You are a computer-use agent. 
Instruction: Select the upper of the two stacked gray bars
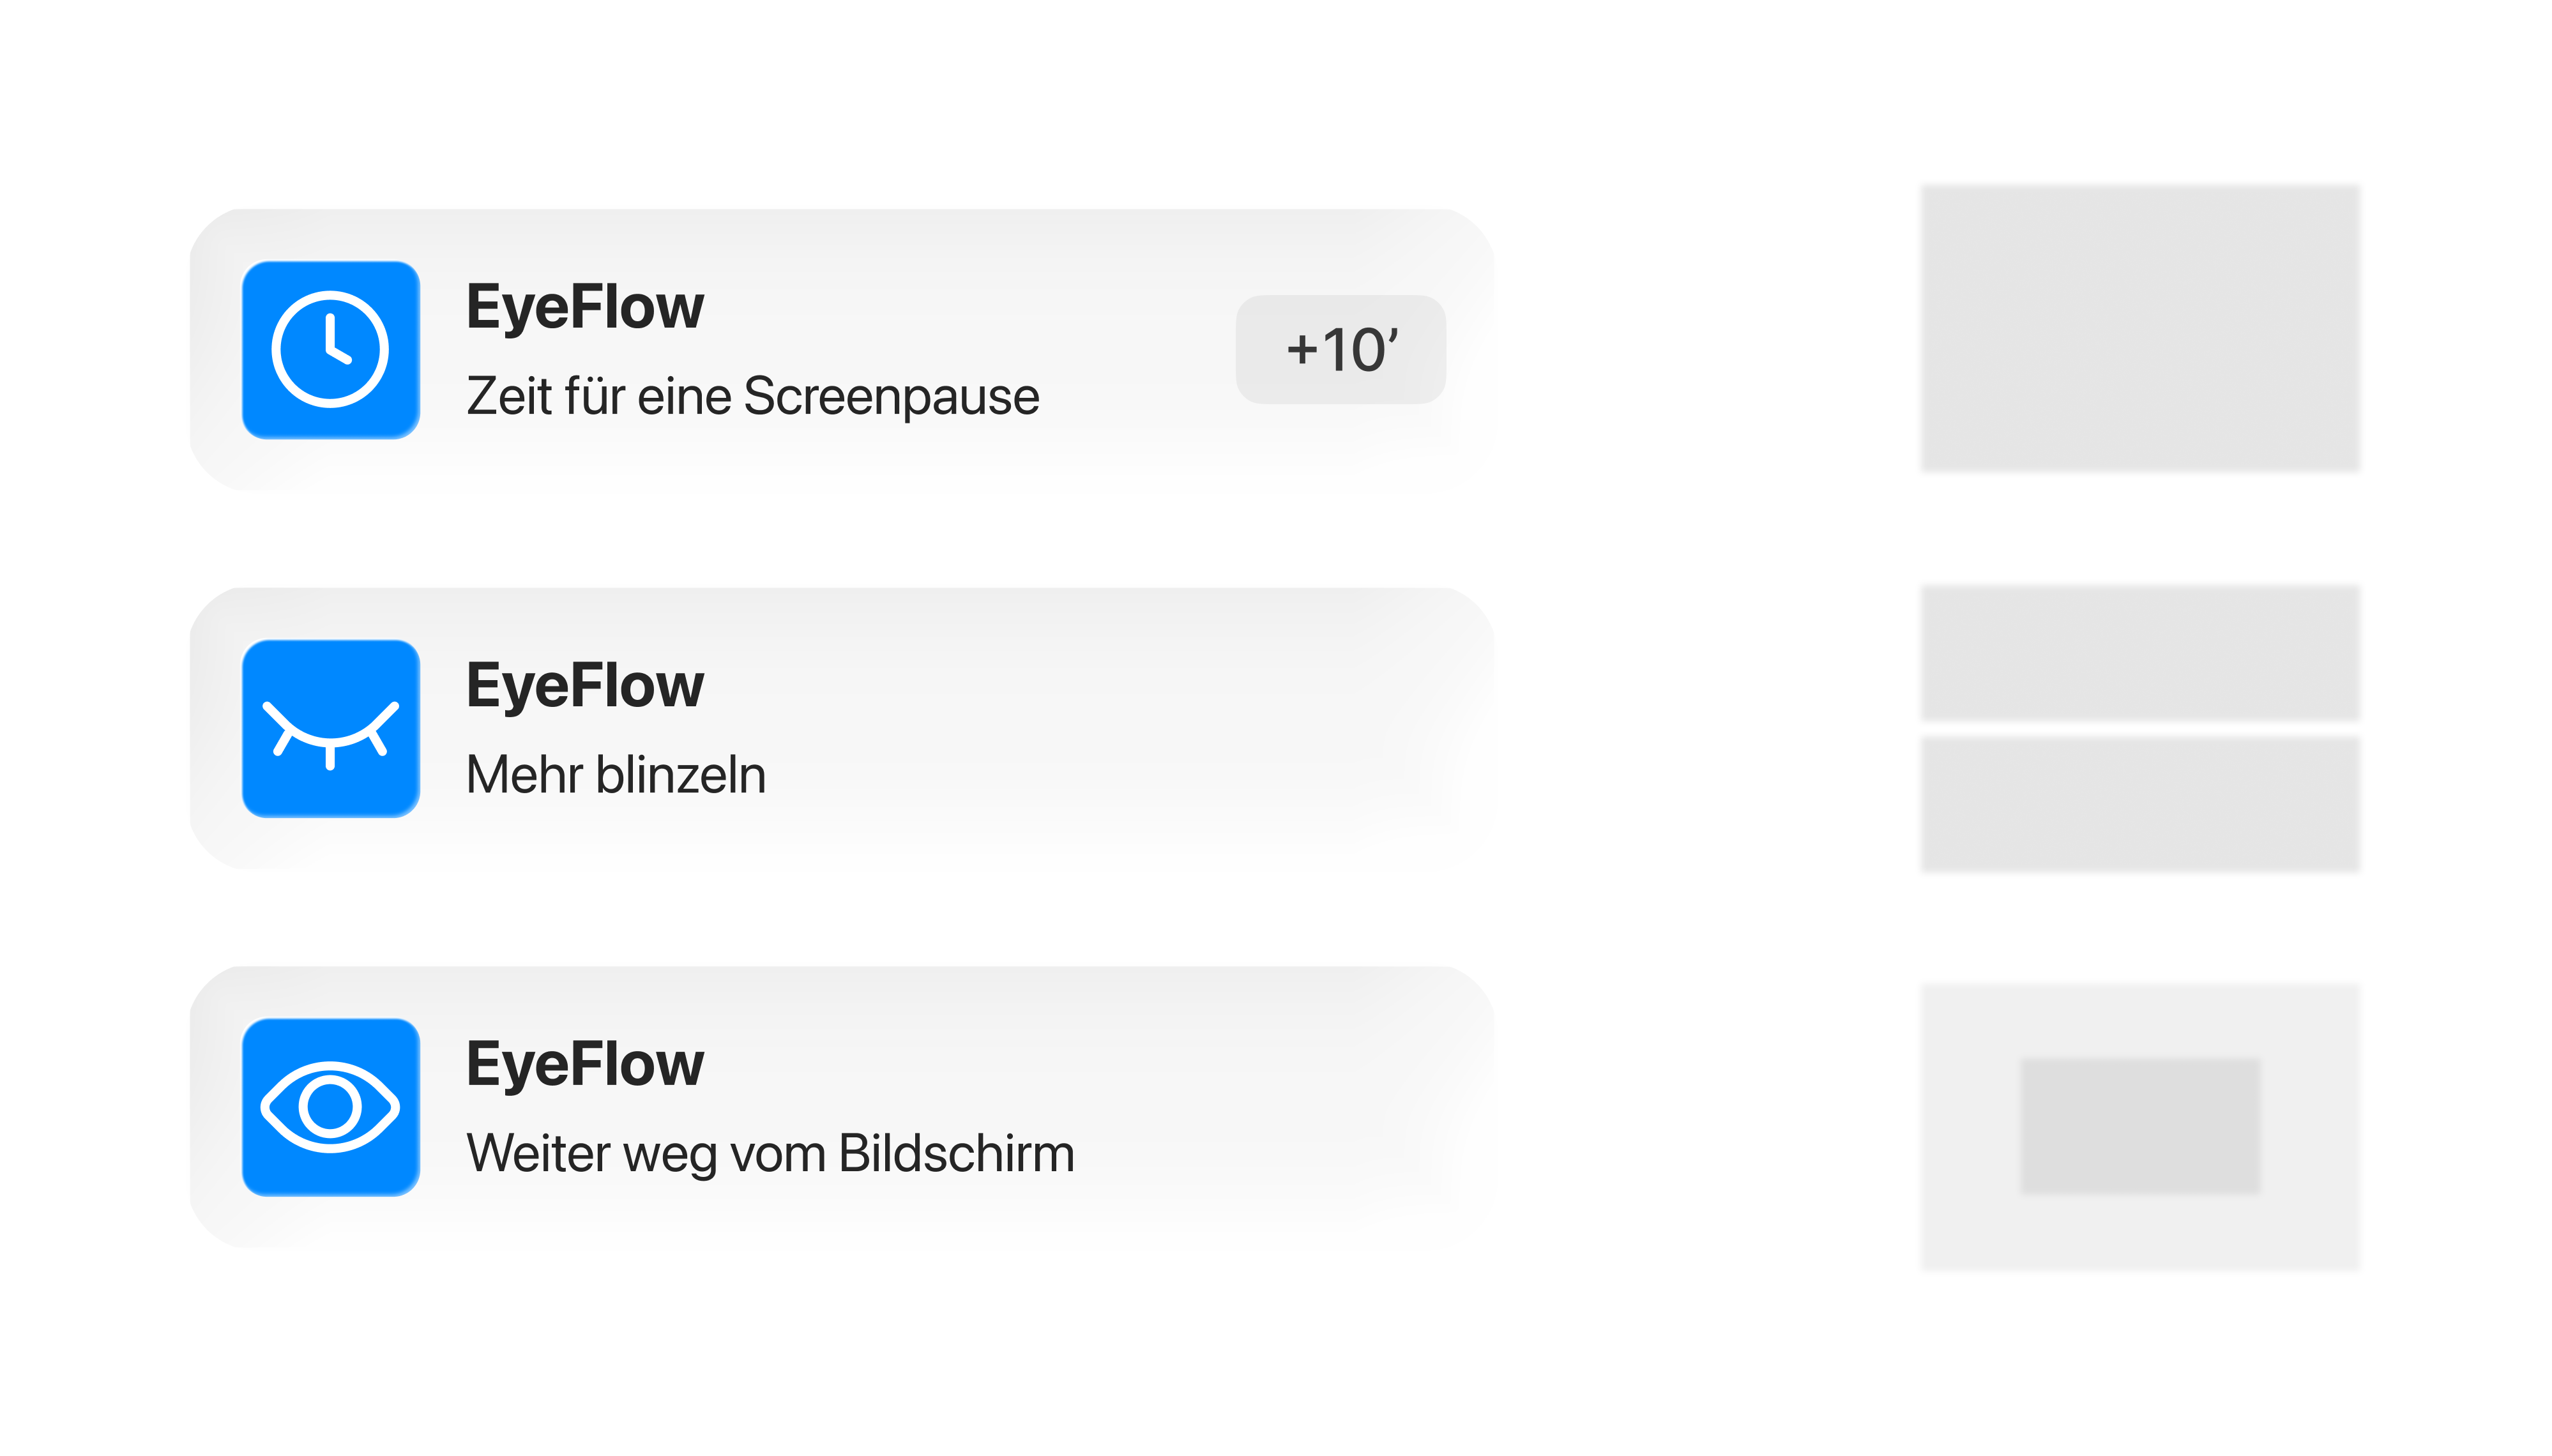tap(2140, 652)
